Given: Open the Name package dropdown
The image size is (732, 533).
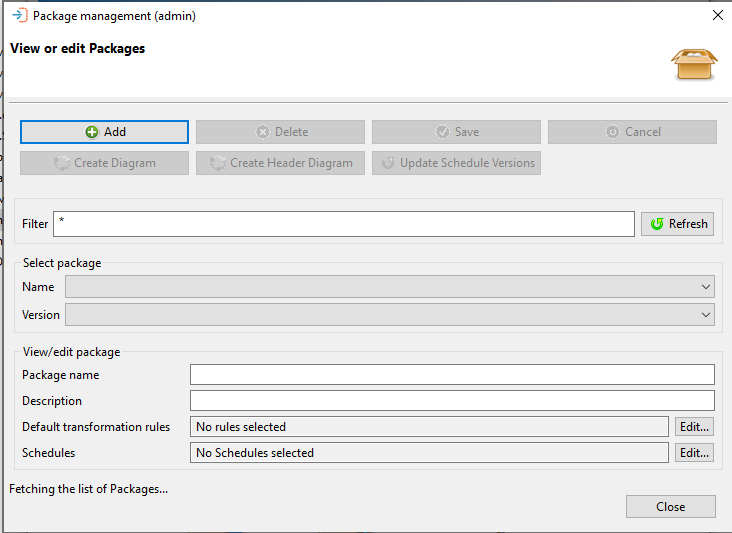Looking at the screenshot, I should [x=390, y=287].
